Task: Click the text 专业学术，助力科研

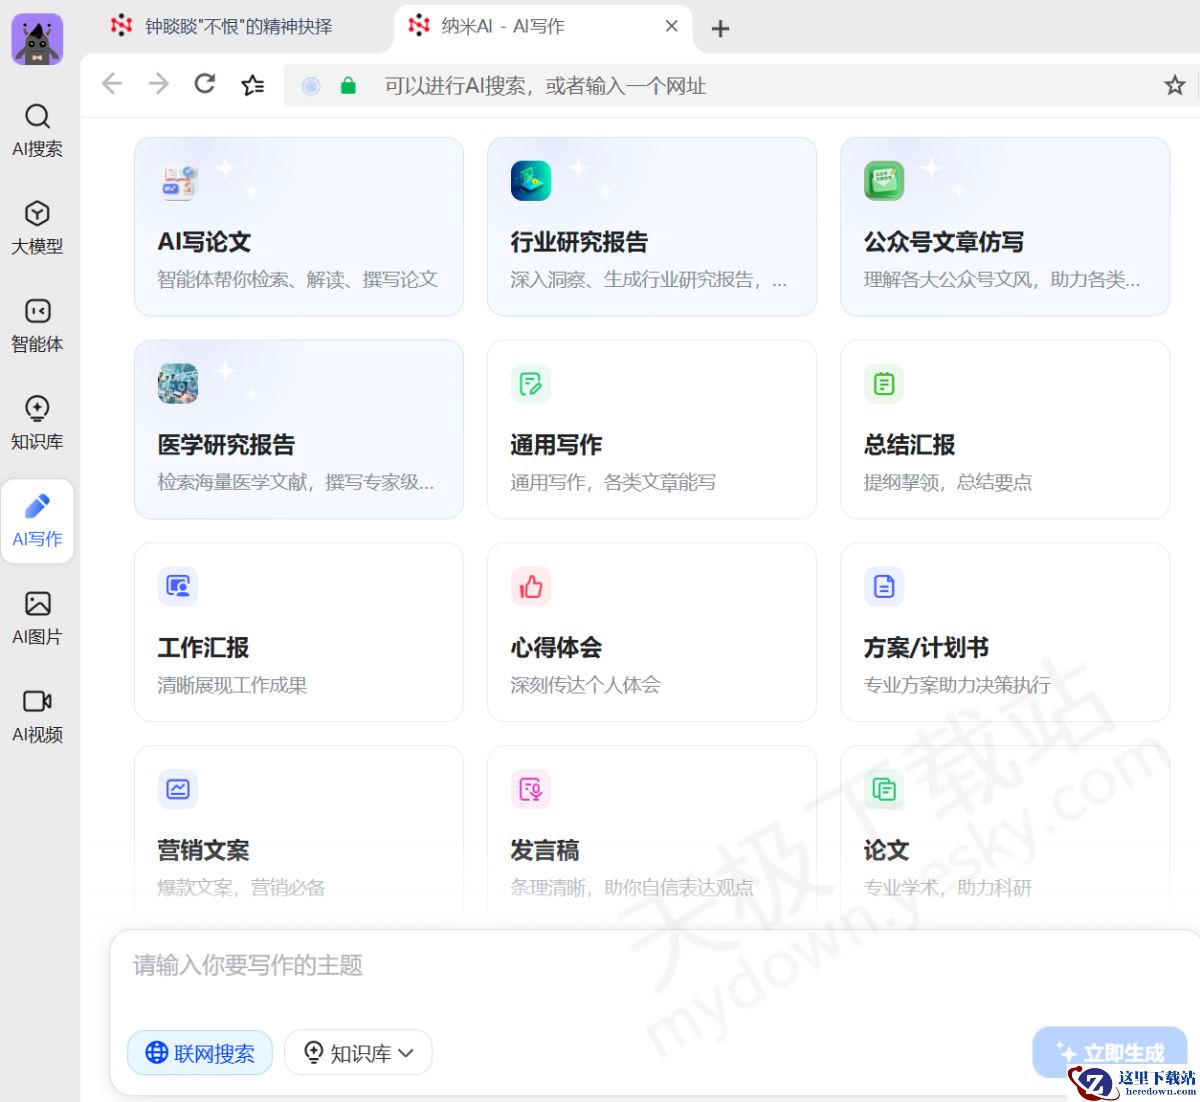Action: [948, 888]
